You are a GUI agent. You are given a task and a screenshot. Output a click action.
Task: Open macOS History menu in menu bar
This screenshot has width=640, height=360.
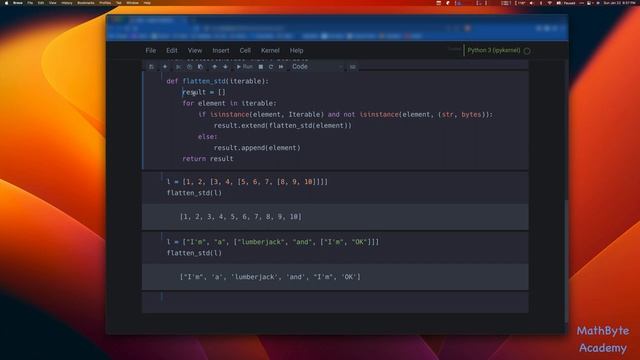pos(67,3)
